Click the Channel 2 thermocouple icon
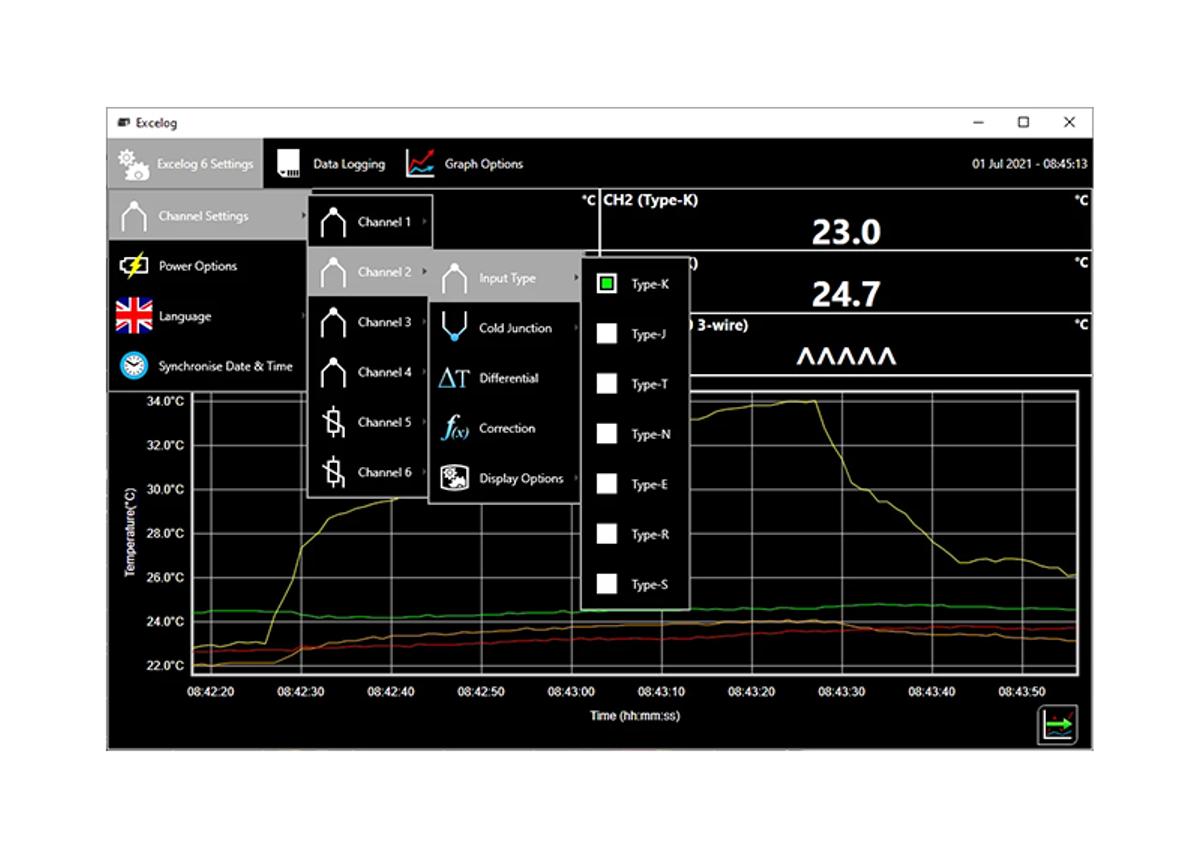1200x857 pixels. (333, 273)
